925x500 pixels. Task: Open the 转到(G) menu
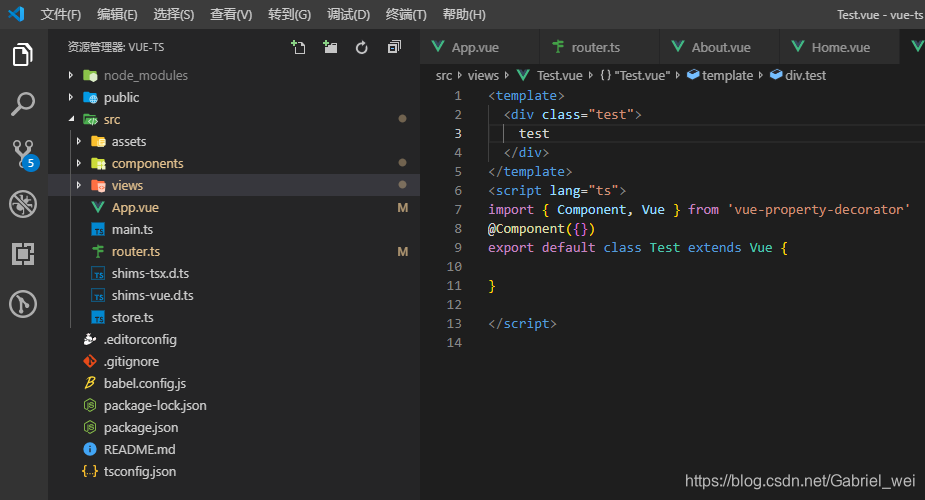290,14
